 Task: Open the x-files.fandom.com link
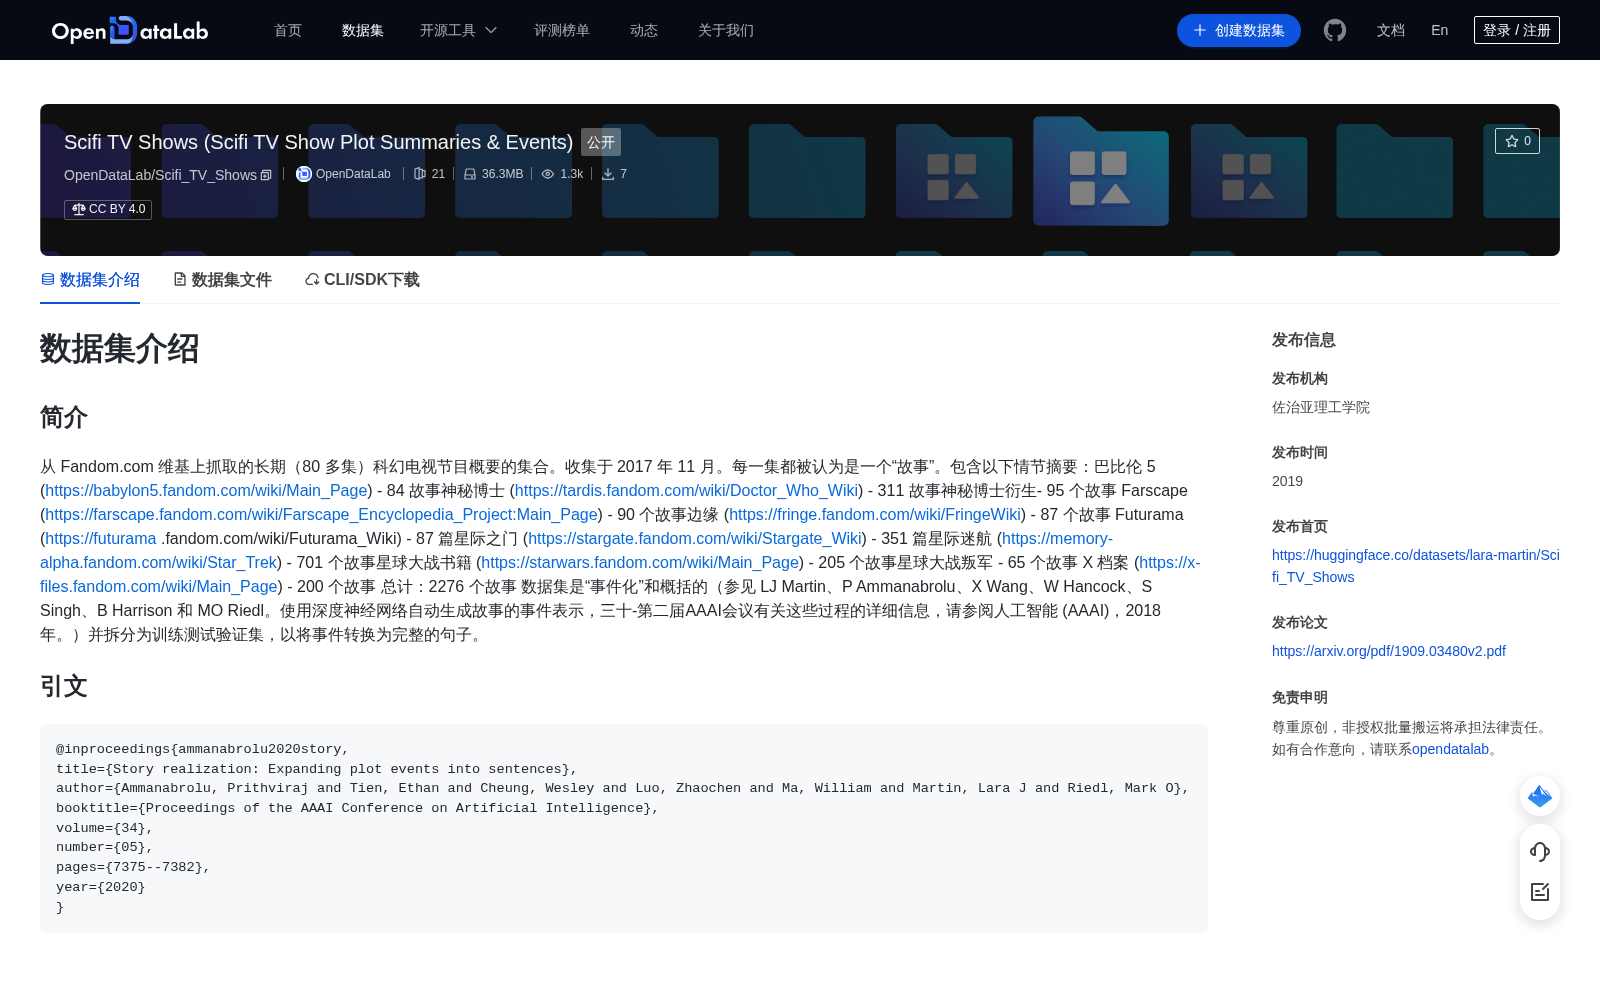[x=159, y=586]
